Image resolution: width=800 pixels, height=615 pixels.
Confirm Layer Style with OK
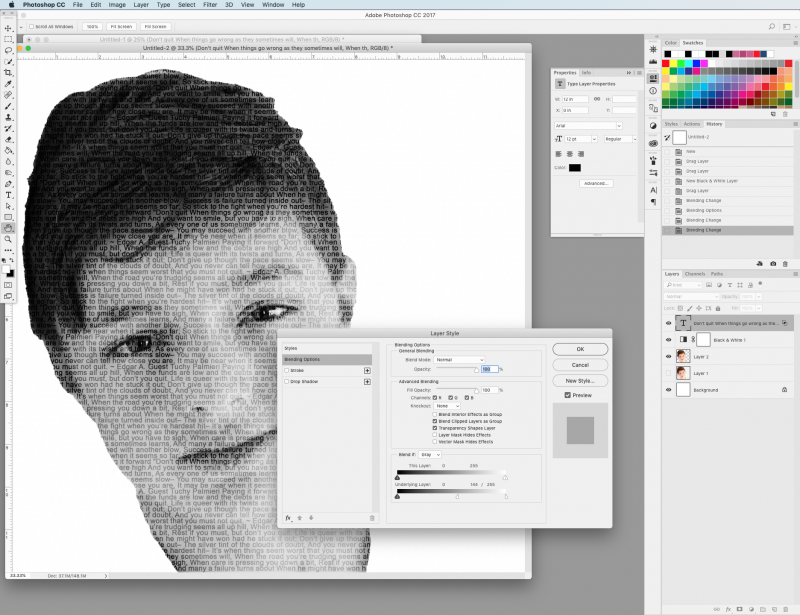pos(580,349)
